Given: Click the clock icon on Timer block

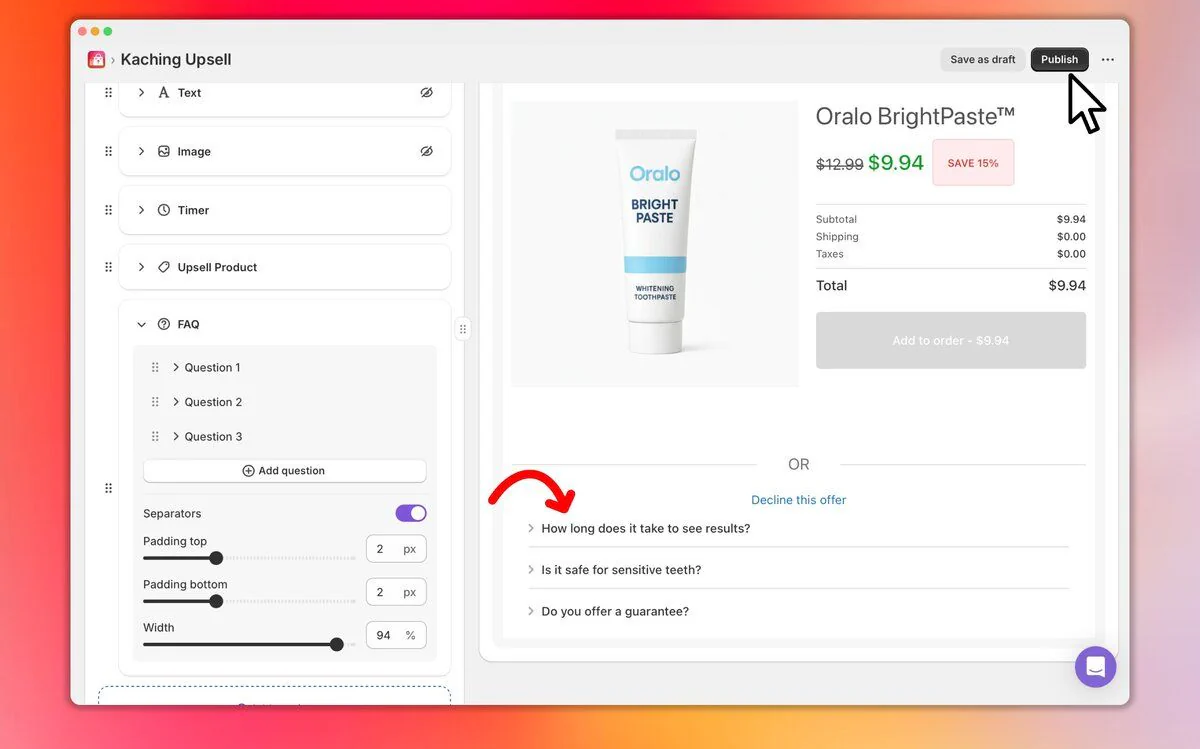Looking at the screenshot, I should pyautogui.click(x=164, y=210).
